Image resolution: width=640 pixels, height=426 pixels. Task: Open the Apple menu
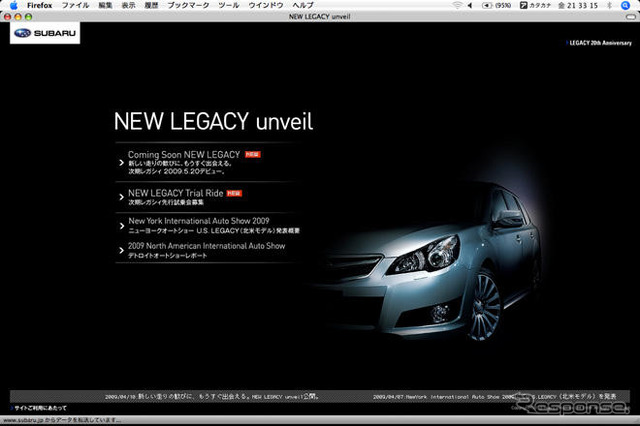point(14,5)
